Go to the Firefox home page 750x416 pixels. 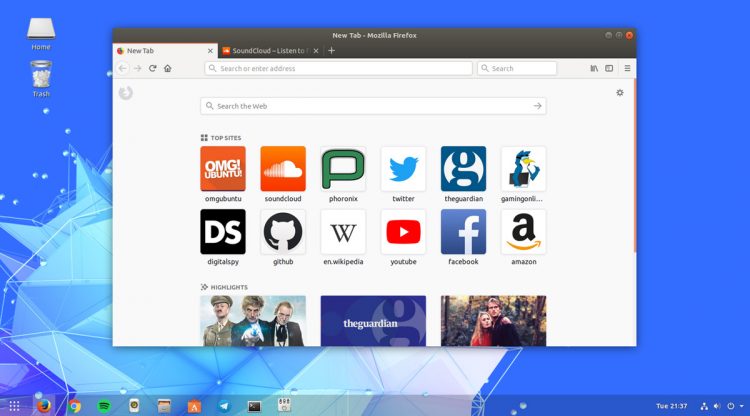(x=167, y=68)
